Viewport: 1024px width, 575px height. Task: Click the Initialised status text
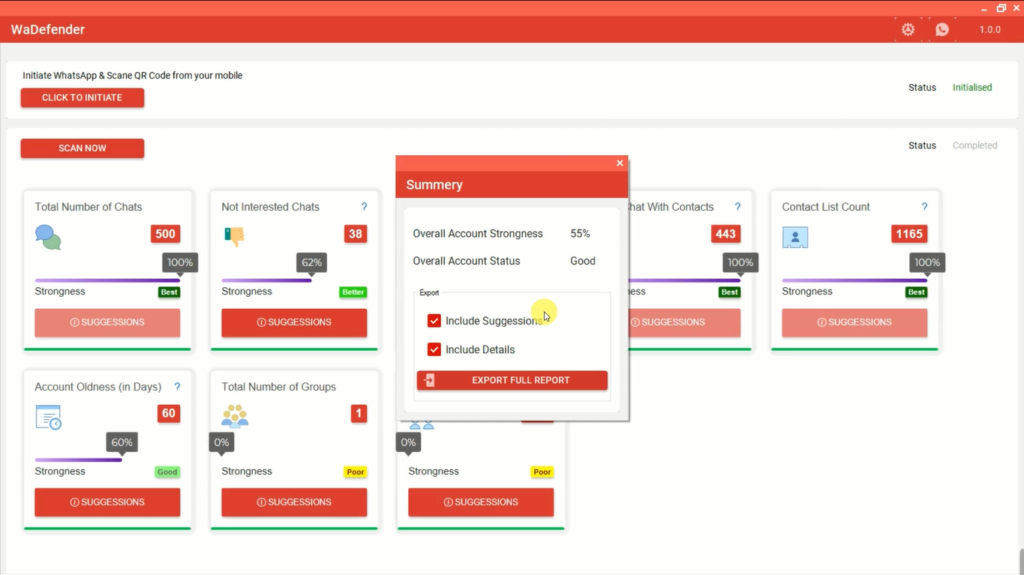972,88
